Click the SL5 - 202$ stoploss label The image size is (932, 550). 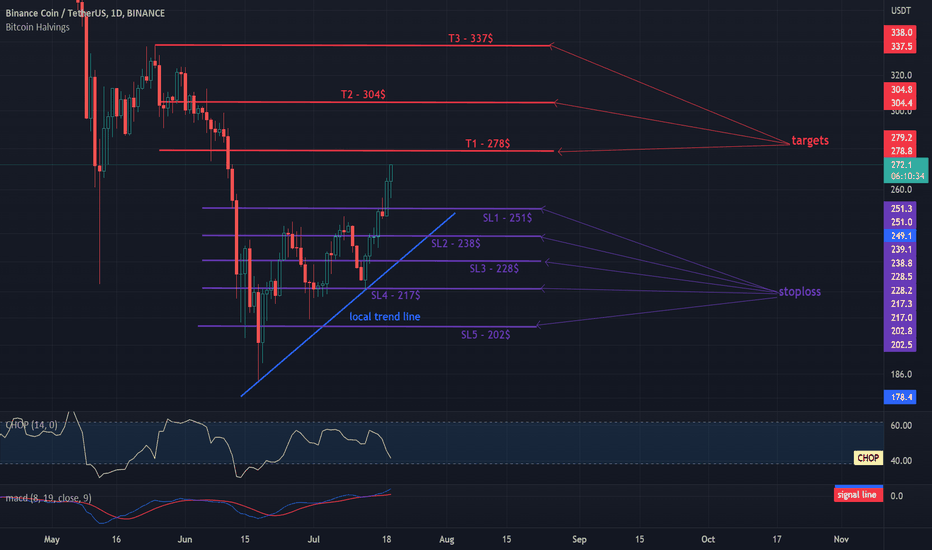coord(485,335)
